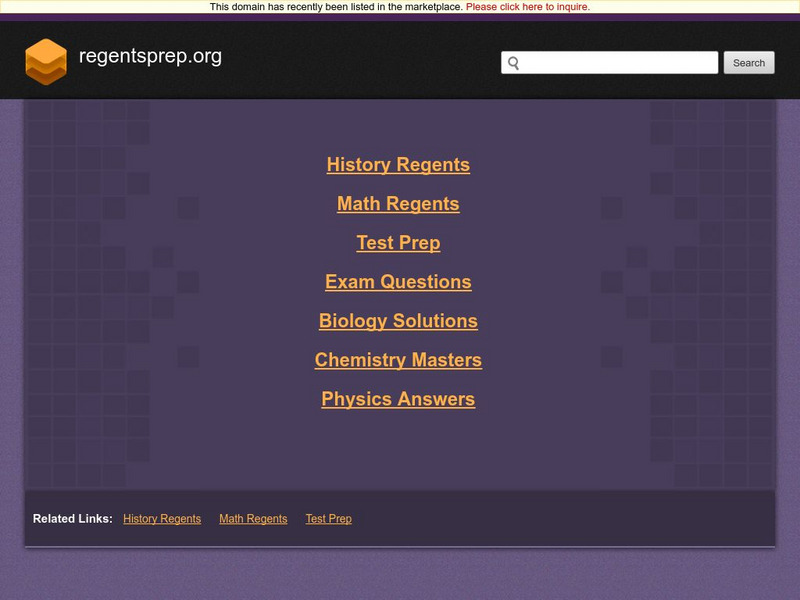Viewport: 800px width, 600px height.
Task: Open the Exam Questions link
Action: [397, 282]
